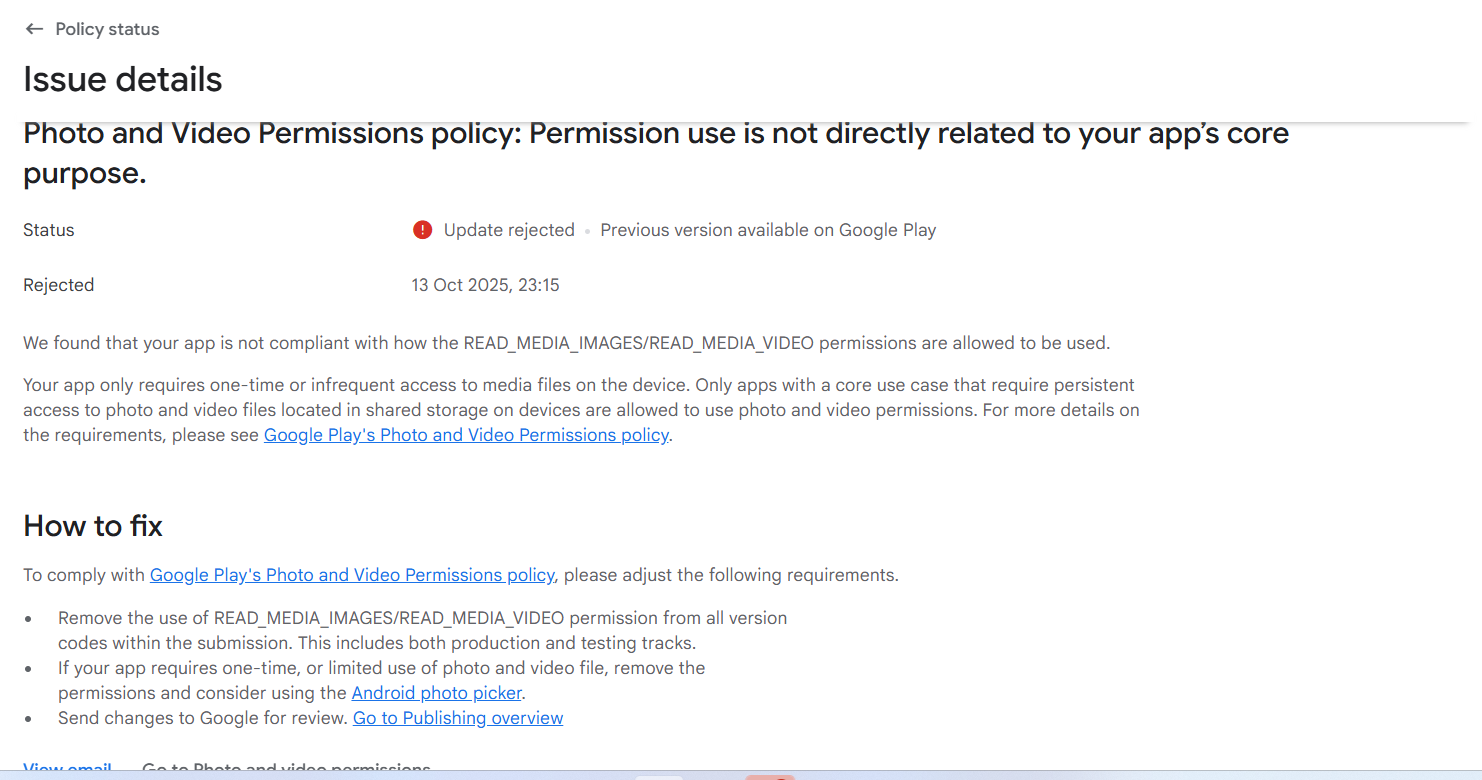
Task: Click the paragraph starting We found that
Action: (566, 343)
